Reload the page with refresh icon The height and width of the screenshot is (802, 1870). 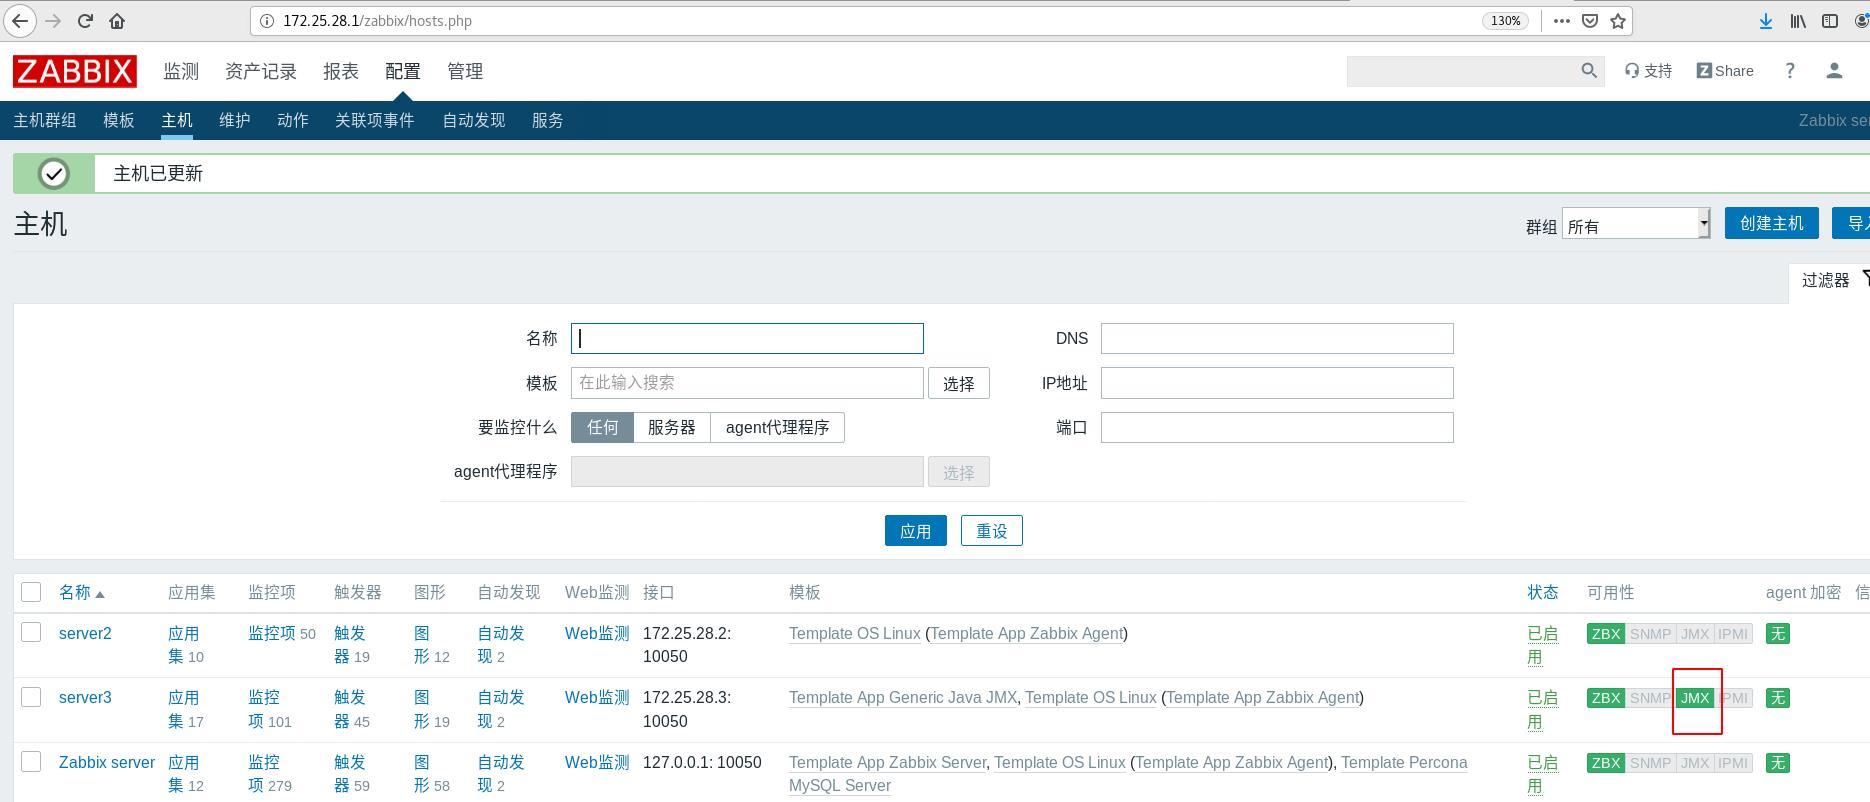[x=85, y=21]
